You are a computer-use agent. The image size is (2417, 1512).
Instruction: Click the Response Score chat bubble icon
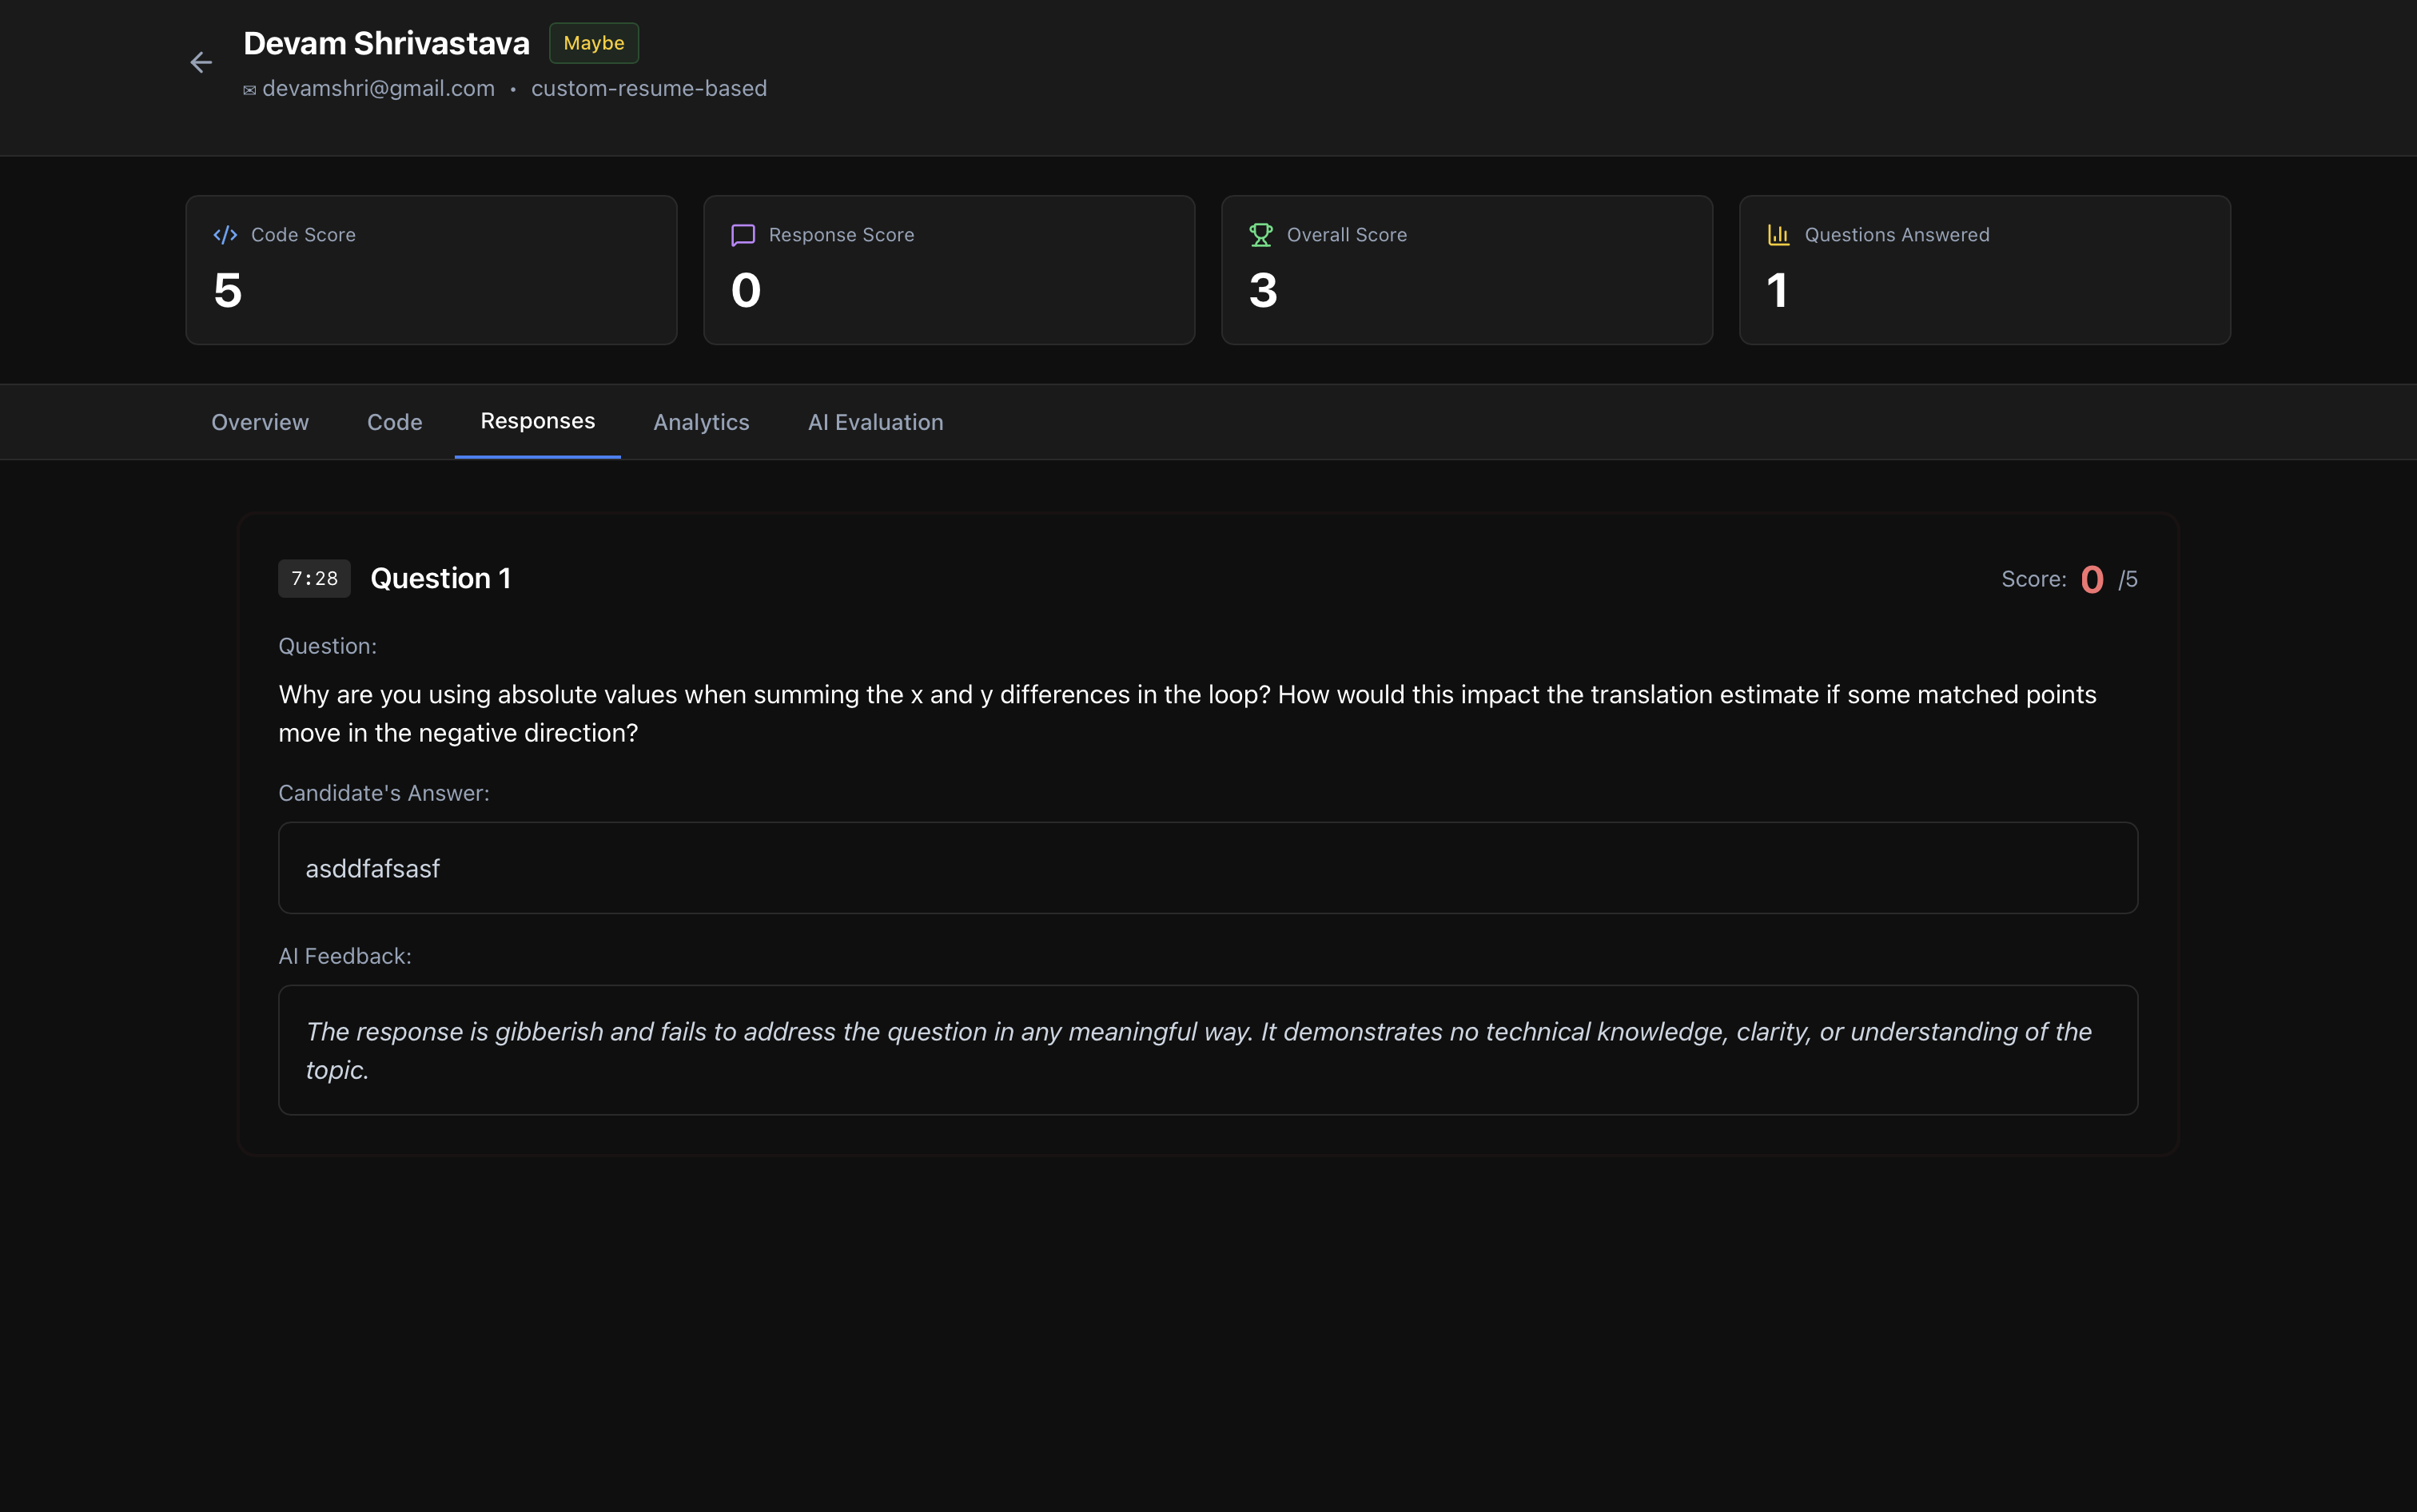click(x=743, y=235)
